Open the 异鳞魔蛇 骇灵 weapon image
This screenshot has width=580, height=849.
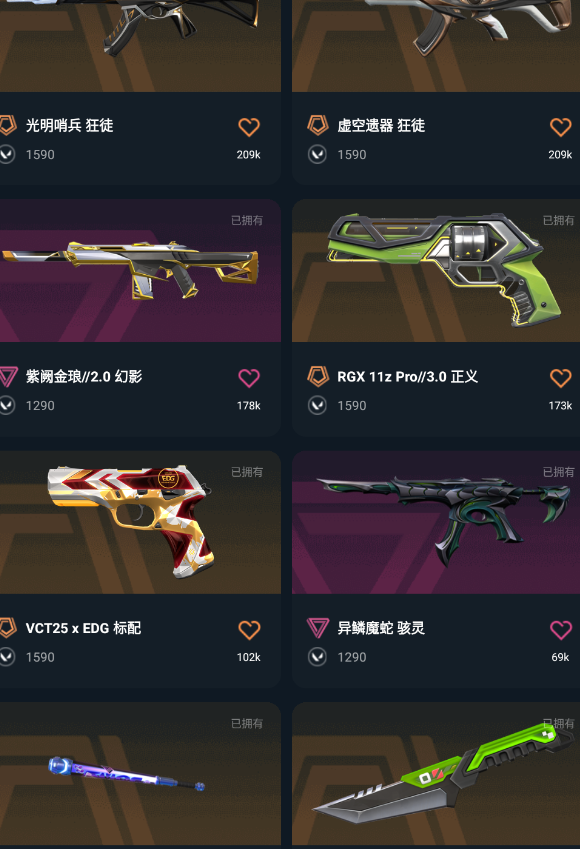pos(436,523)
